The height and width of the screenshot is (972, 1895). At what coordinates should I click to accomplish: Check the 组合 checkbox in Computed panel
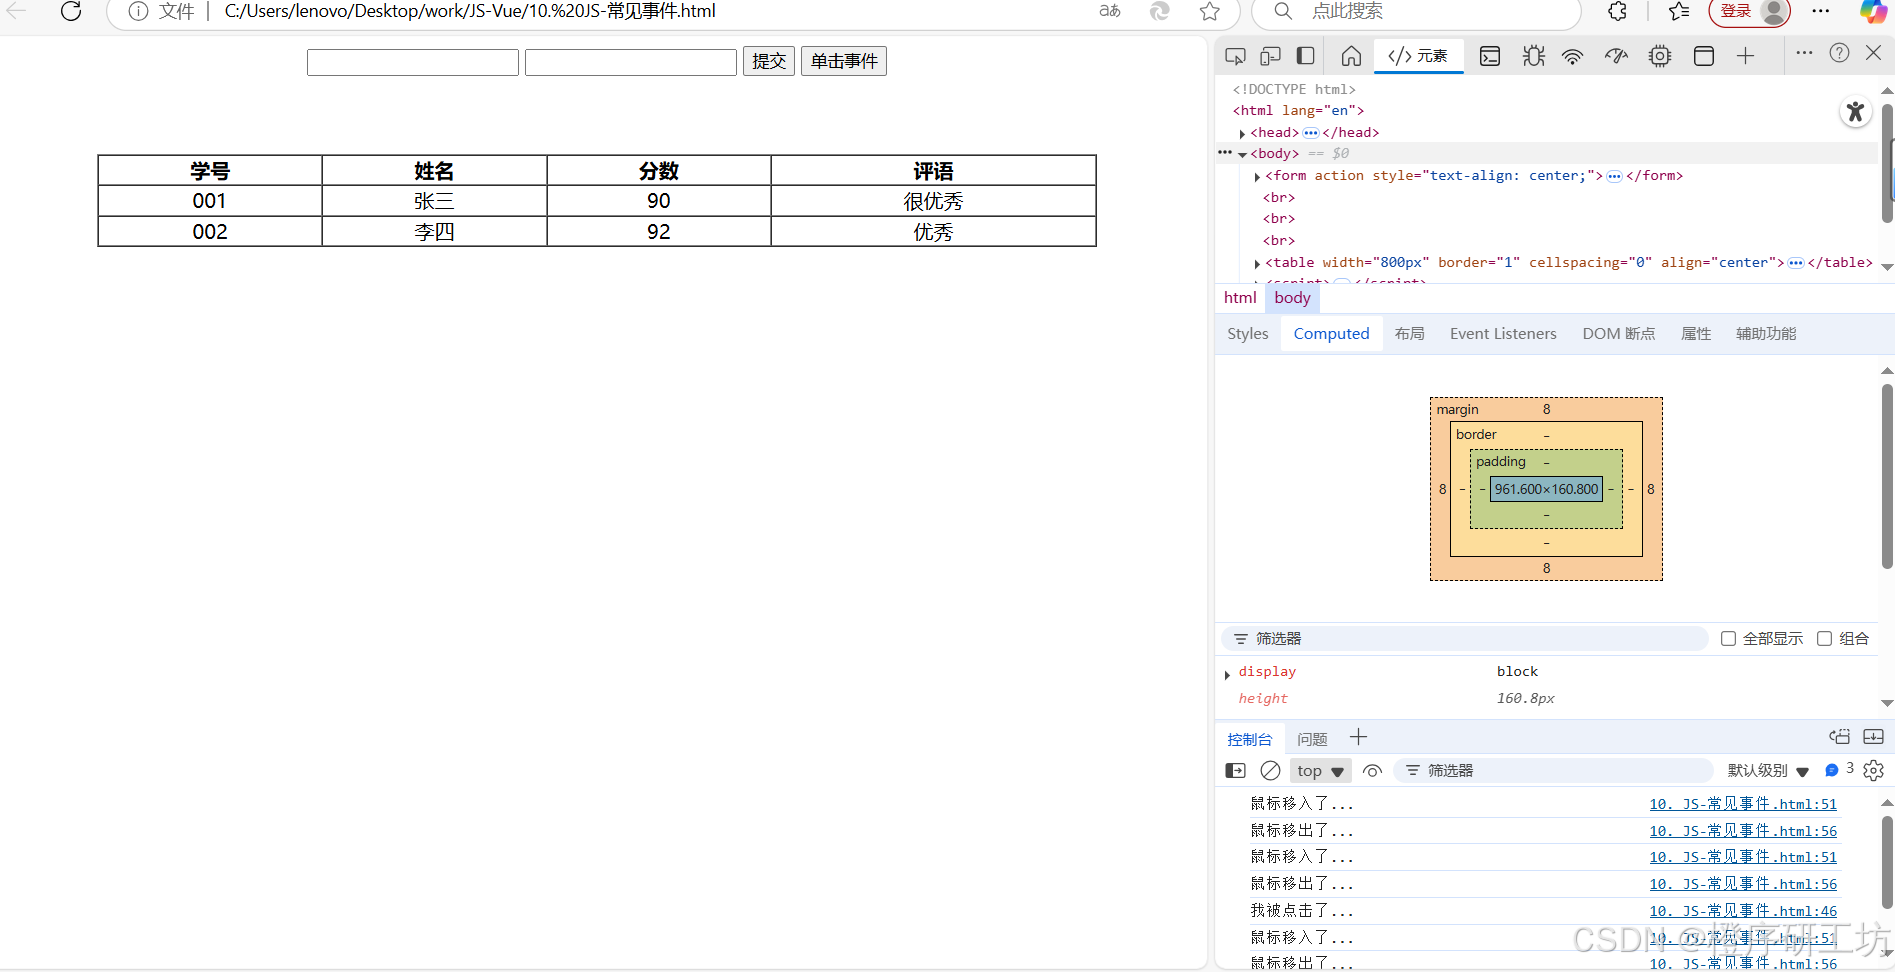[x=1824, y=638]
